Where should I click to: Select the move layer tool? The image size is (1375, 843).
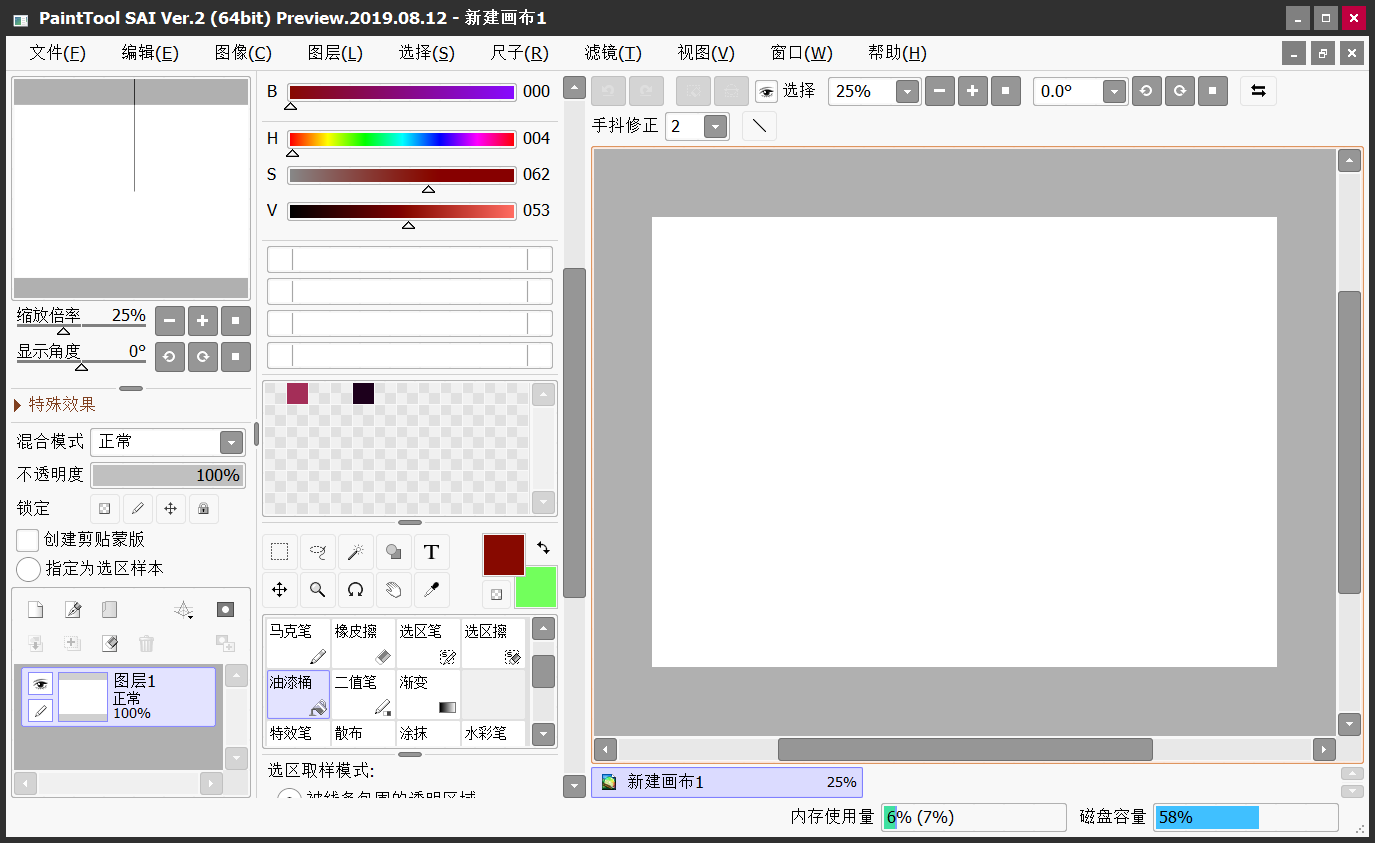pyautogui.click(x=280, y=590)
